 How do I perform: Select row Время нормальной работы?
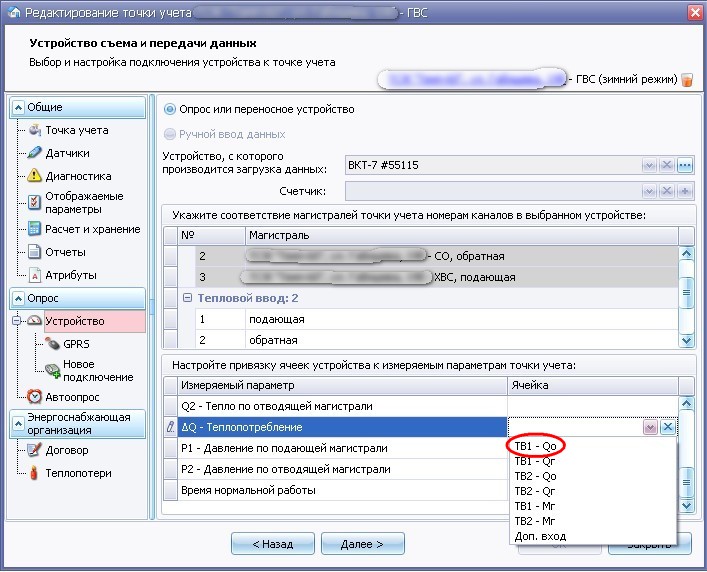342,490
